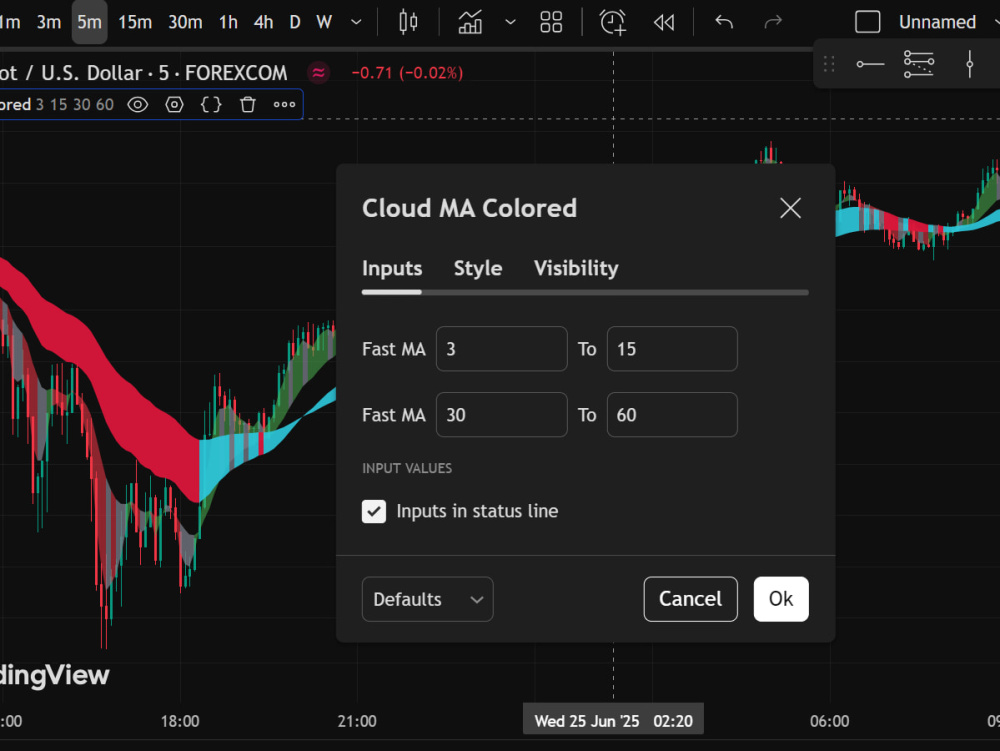Click the Fast MA field containing 30
Viewport: 1000px width, 751px height.
pyautogui.click(x=501, y=415)
